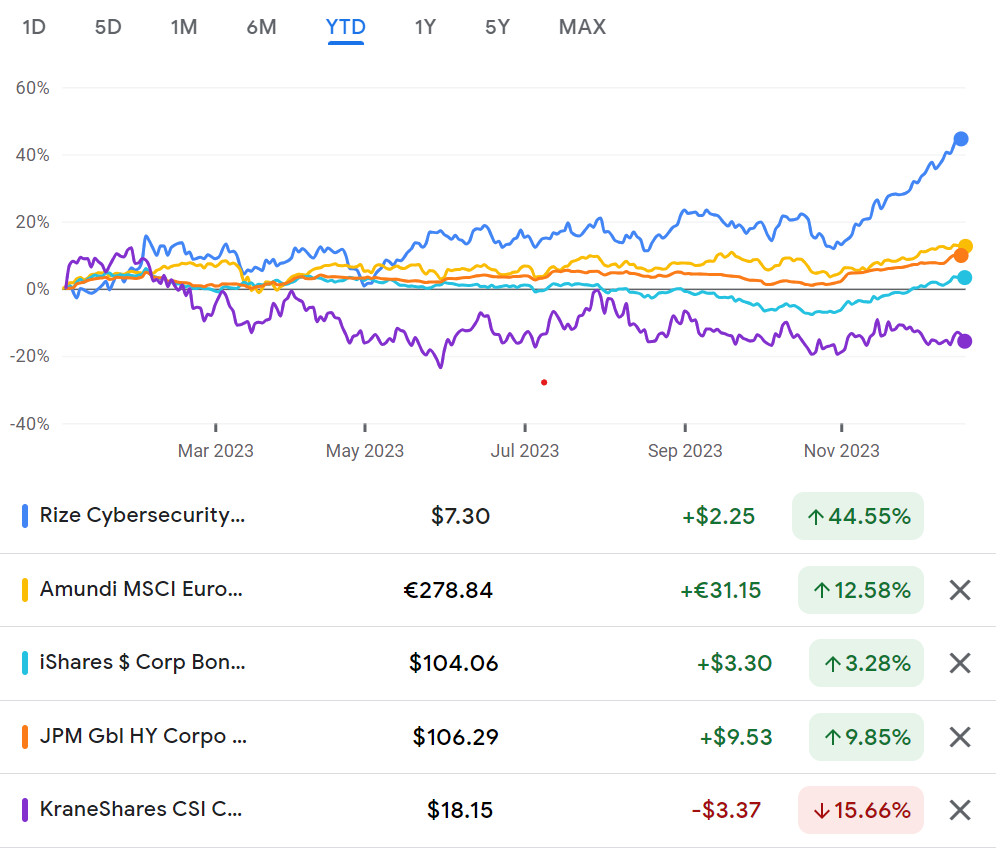Show the 5Y performance chart
1003x855 pixels.
click(x=497, y=27)
